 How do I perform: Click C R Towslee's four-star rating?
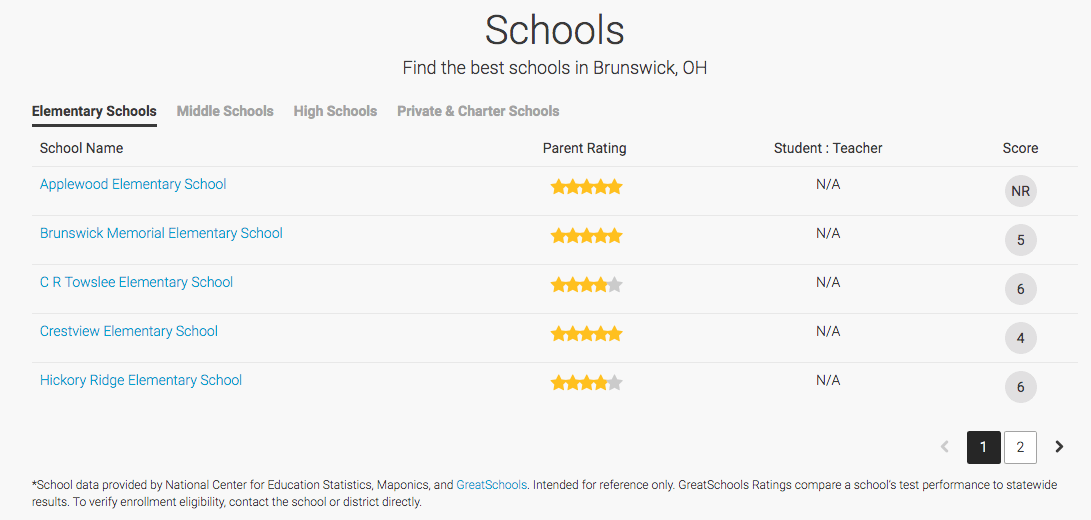pyautogui.click(x=586, y=285)
